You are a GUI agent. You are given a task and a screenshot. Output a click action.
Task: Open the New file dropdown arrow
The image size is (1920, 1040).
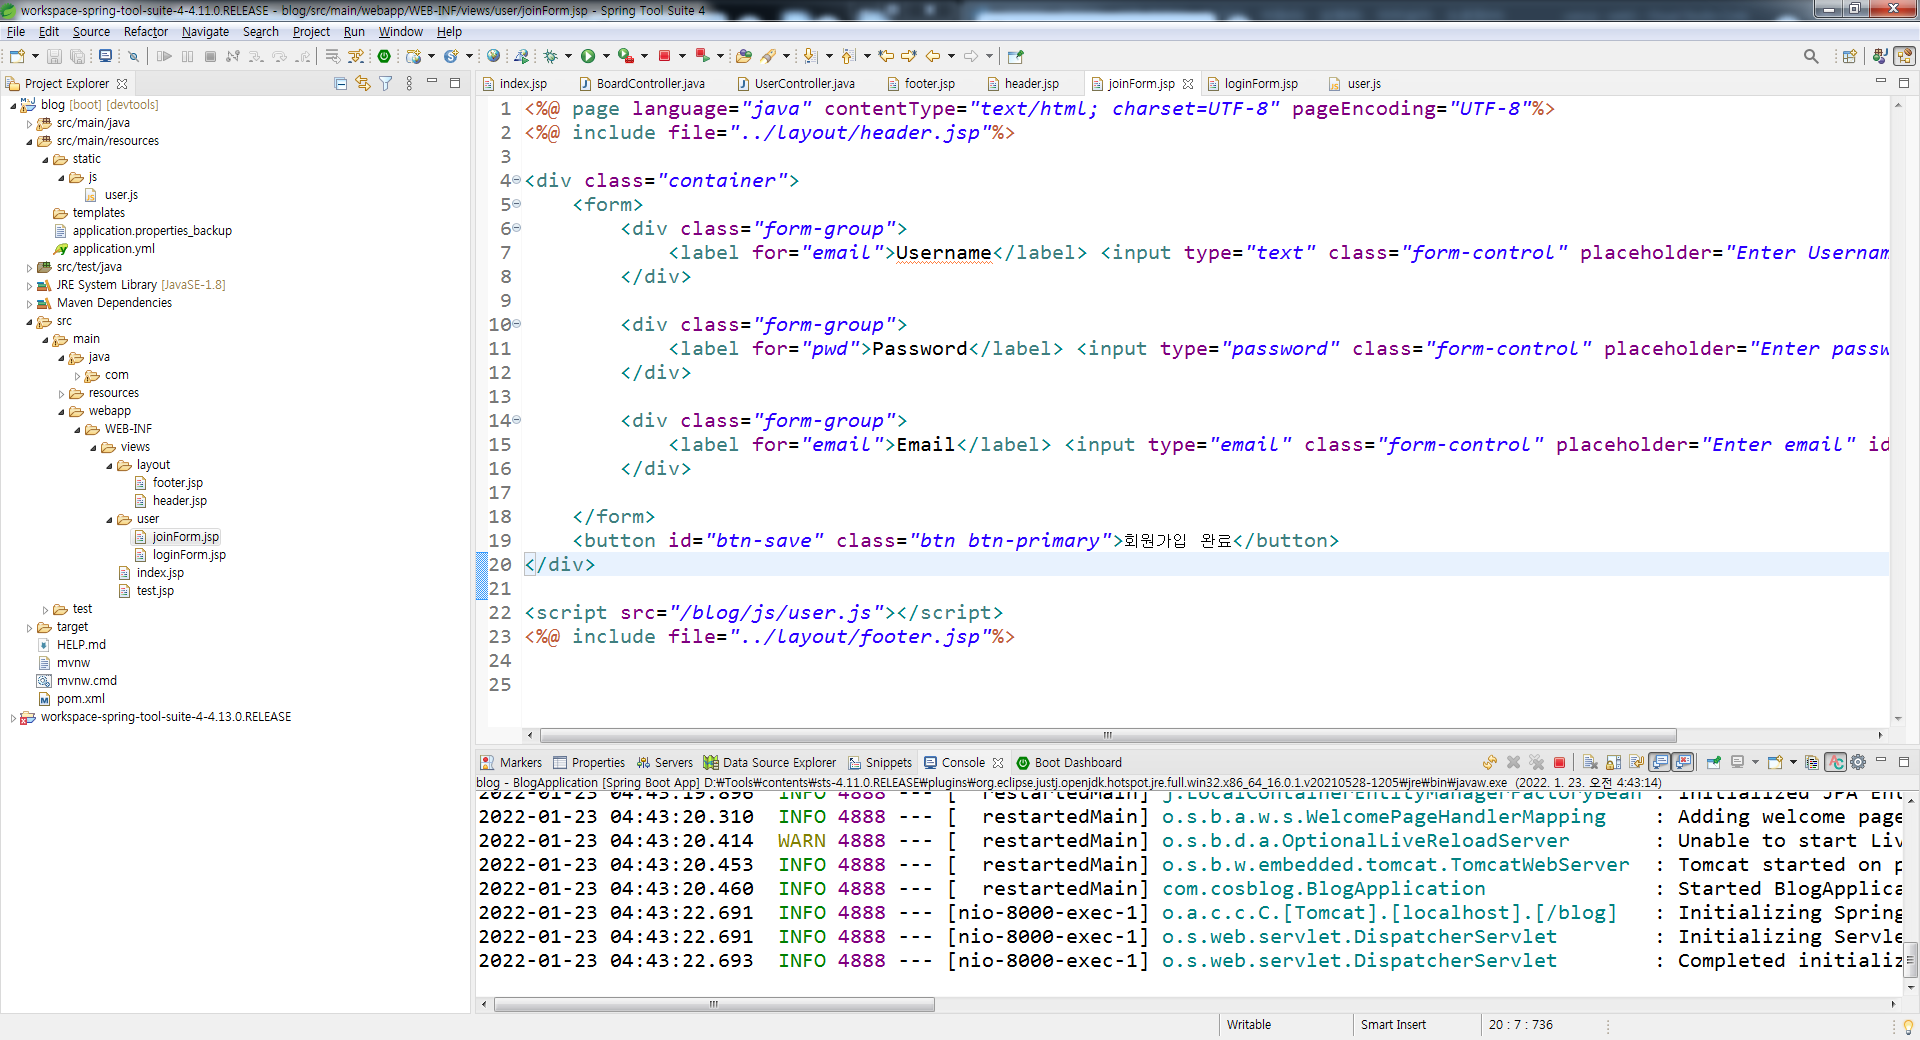pos(35,56)
